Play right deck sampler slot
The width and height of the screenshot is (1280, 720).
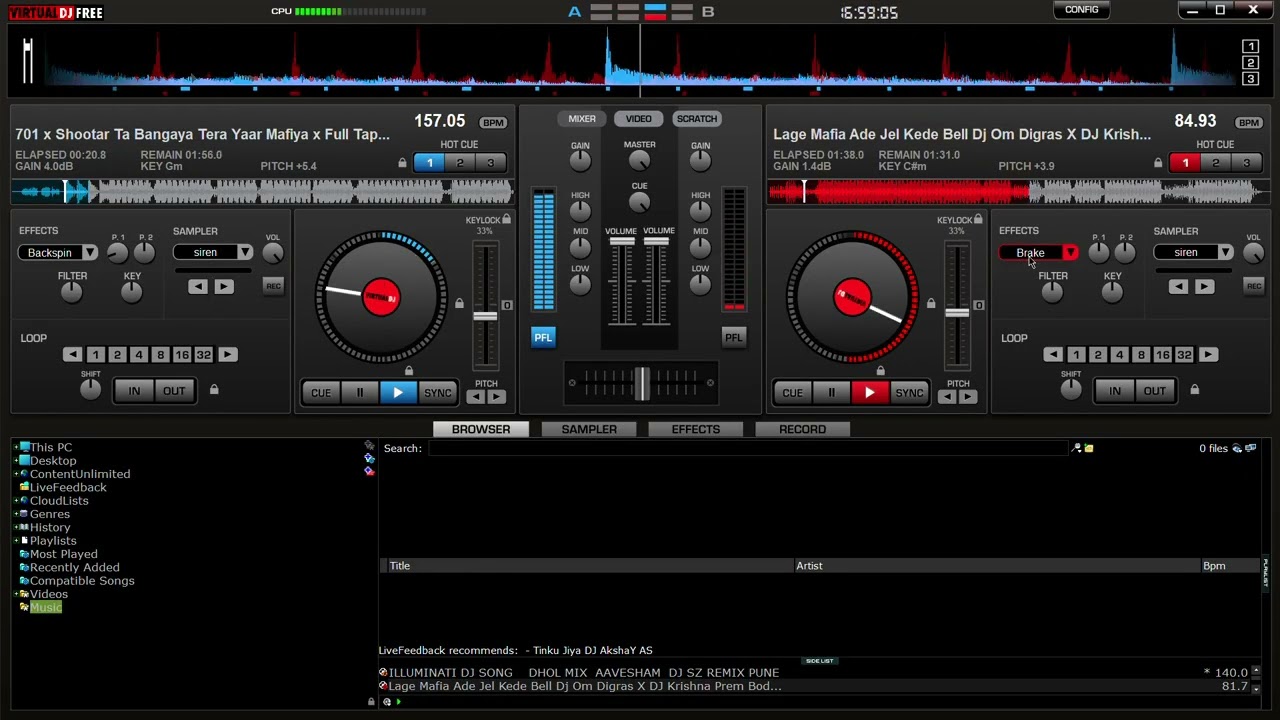(1203, 287)
